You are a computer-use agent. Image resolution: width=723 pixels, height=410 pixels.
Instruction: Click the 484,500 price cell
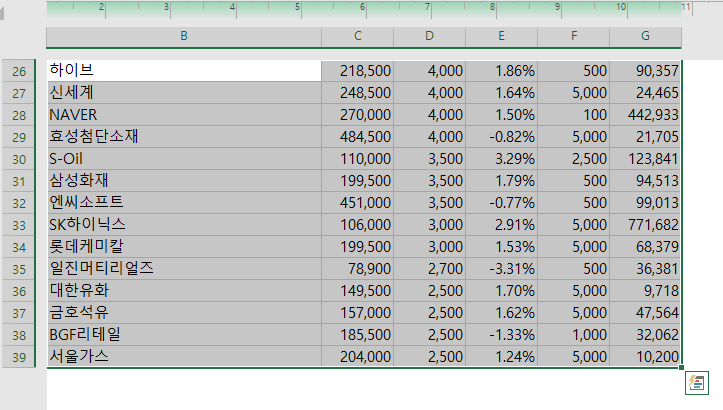coord(357,137)
